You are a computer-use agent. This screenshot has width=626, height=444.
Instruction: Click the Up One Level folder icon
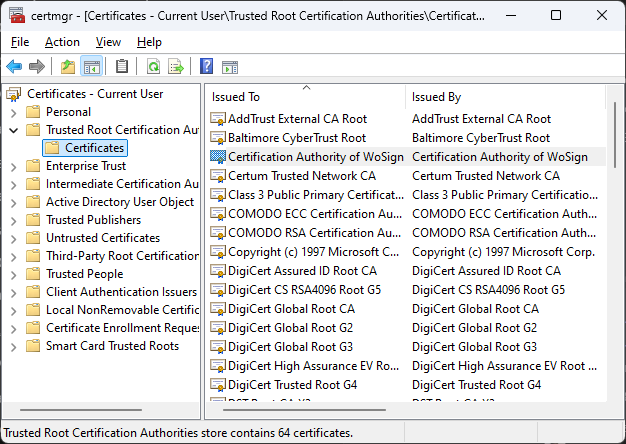tap(68, 67)
